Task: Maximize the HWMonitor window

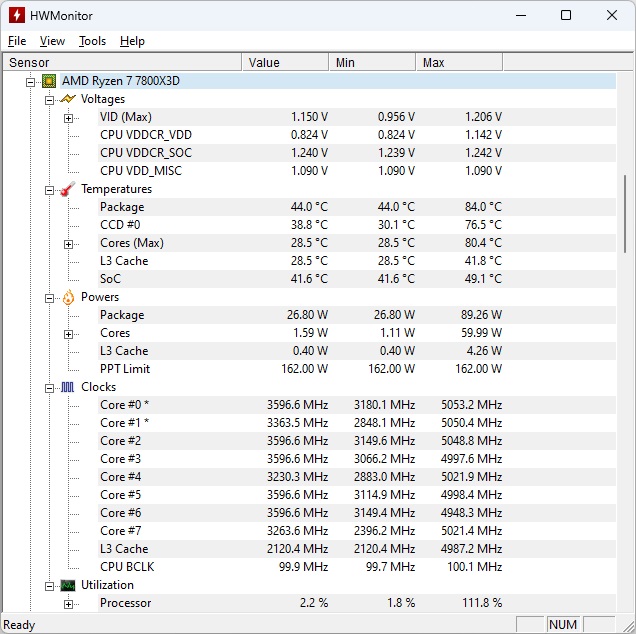Action: 566,15
